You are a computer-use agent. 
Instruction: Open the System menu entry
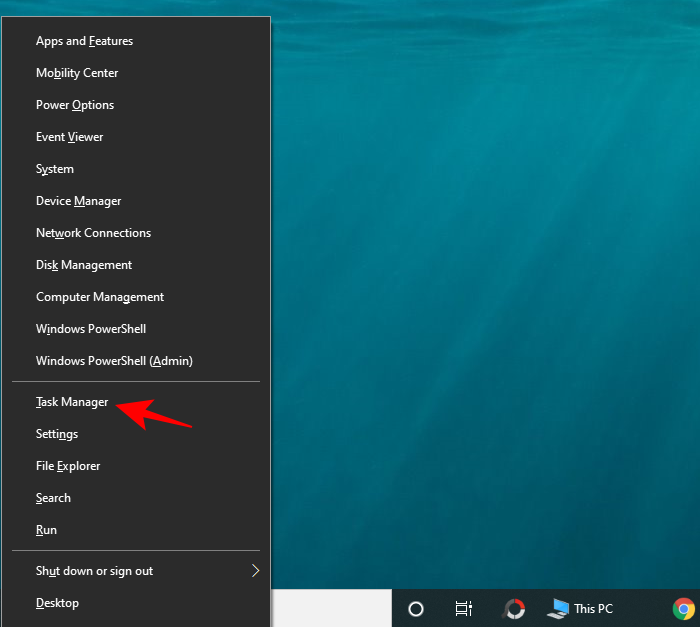coord(55,169)
